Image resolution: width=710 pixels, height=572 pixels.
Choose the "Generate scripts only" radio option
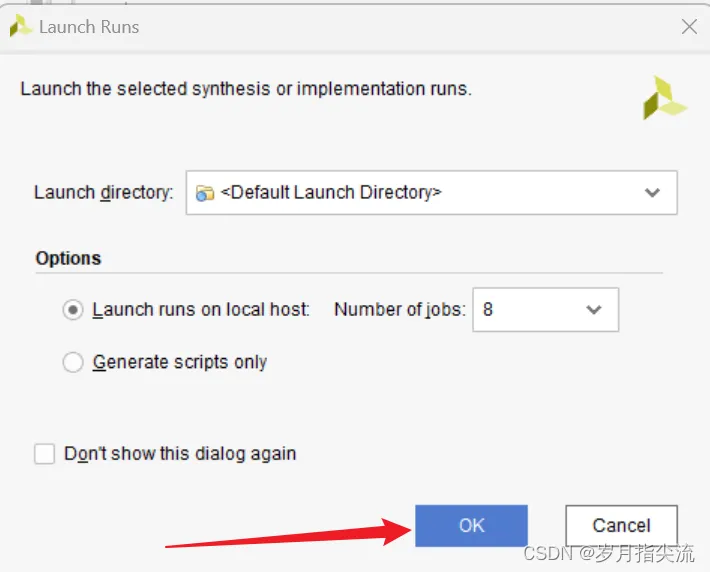point(73,362)
